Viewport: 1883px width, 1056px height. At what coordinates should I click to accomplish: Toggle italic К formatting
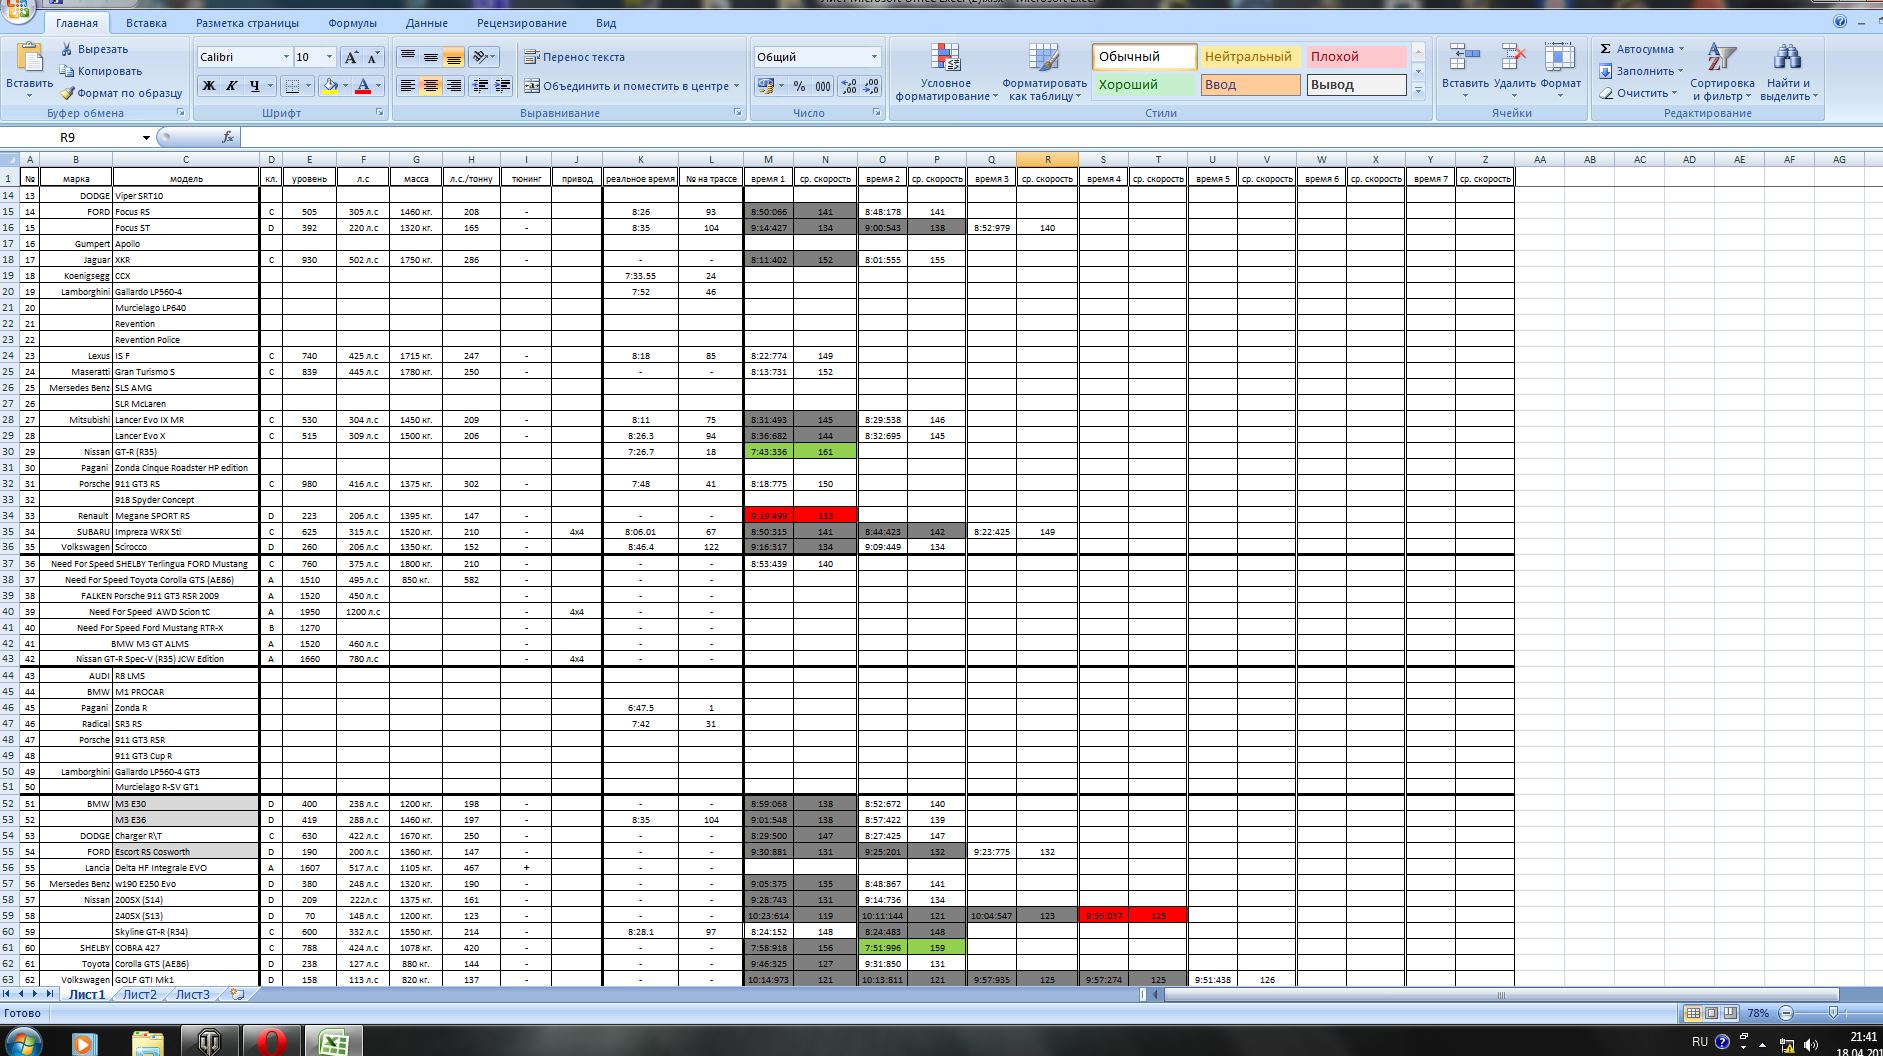coord(231,86)
